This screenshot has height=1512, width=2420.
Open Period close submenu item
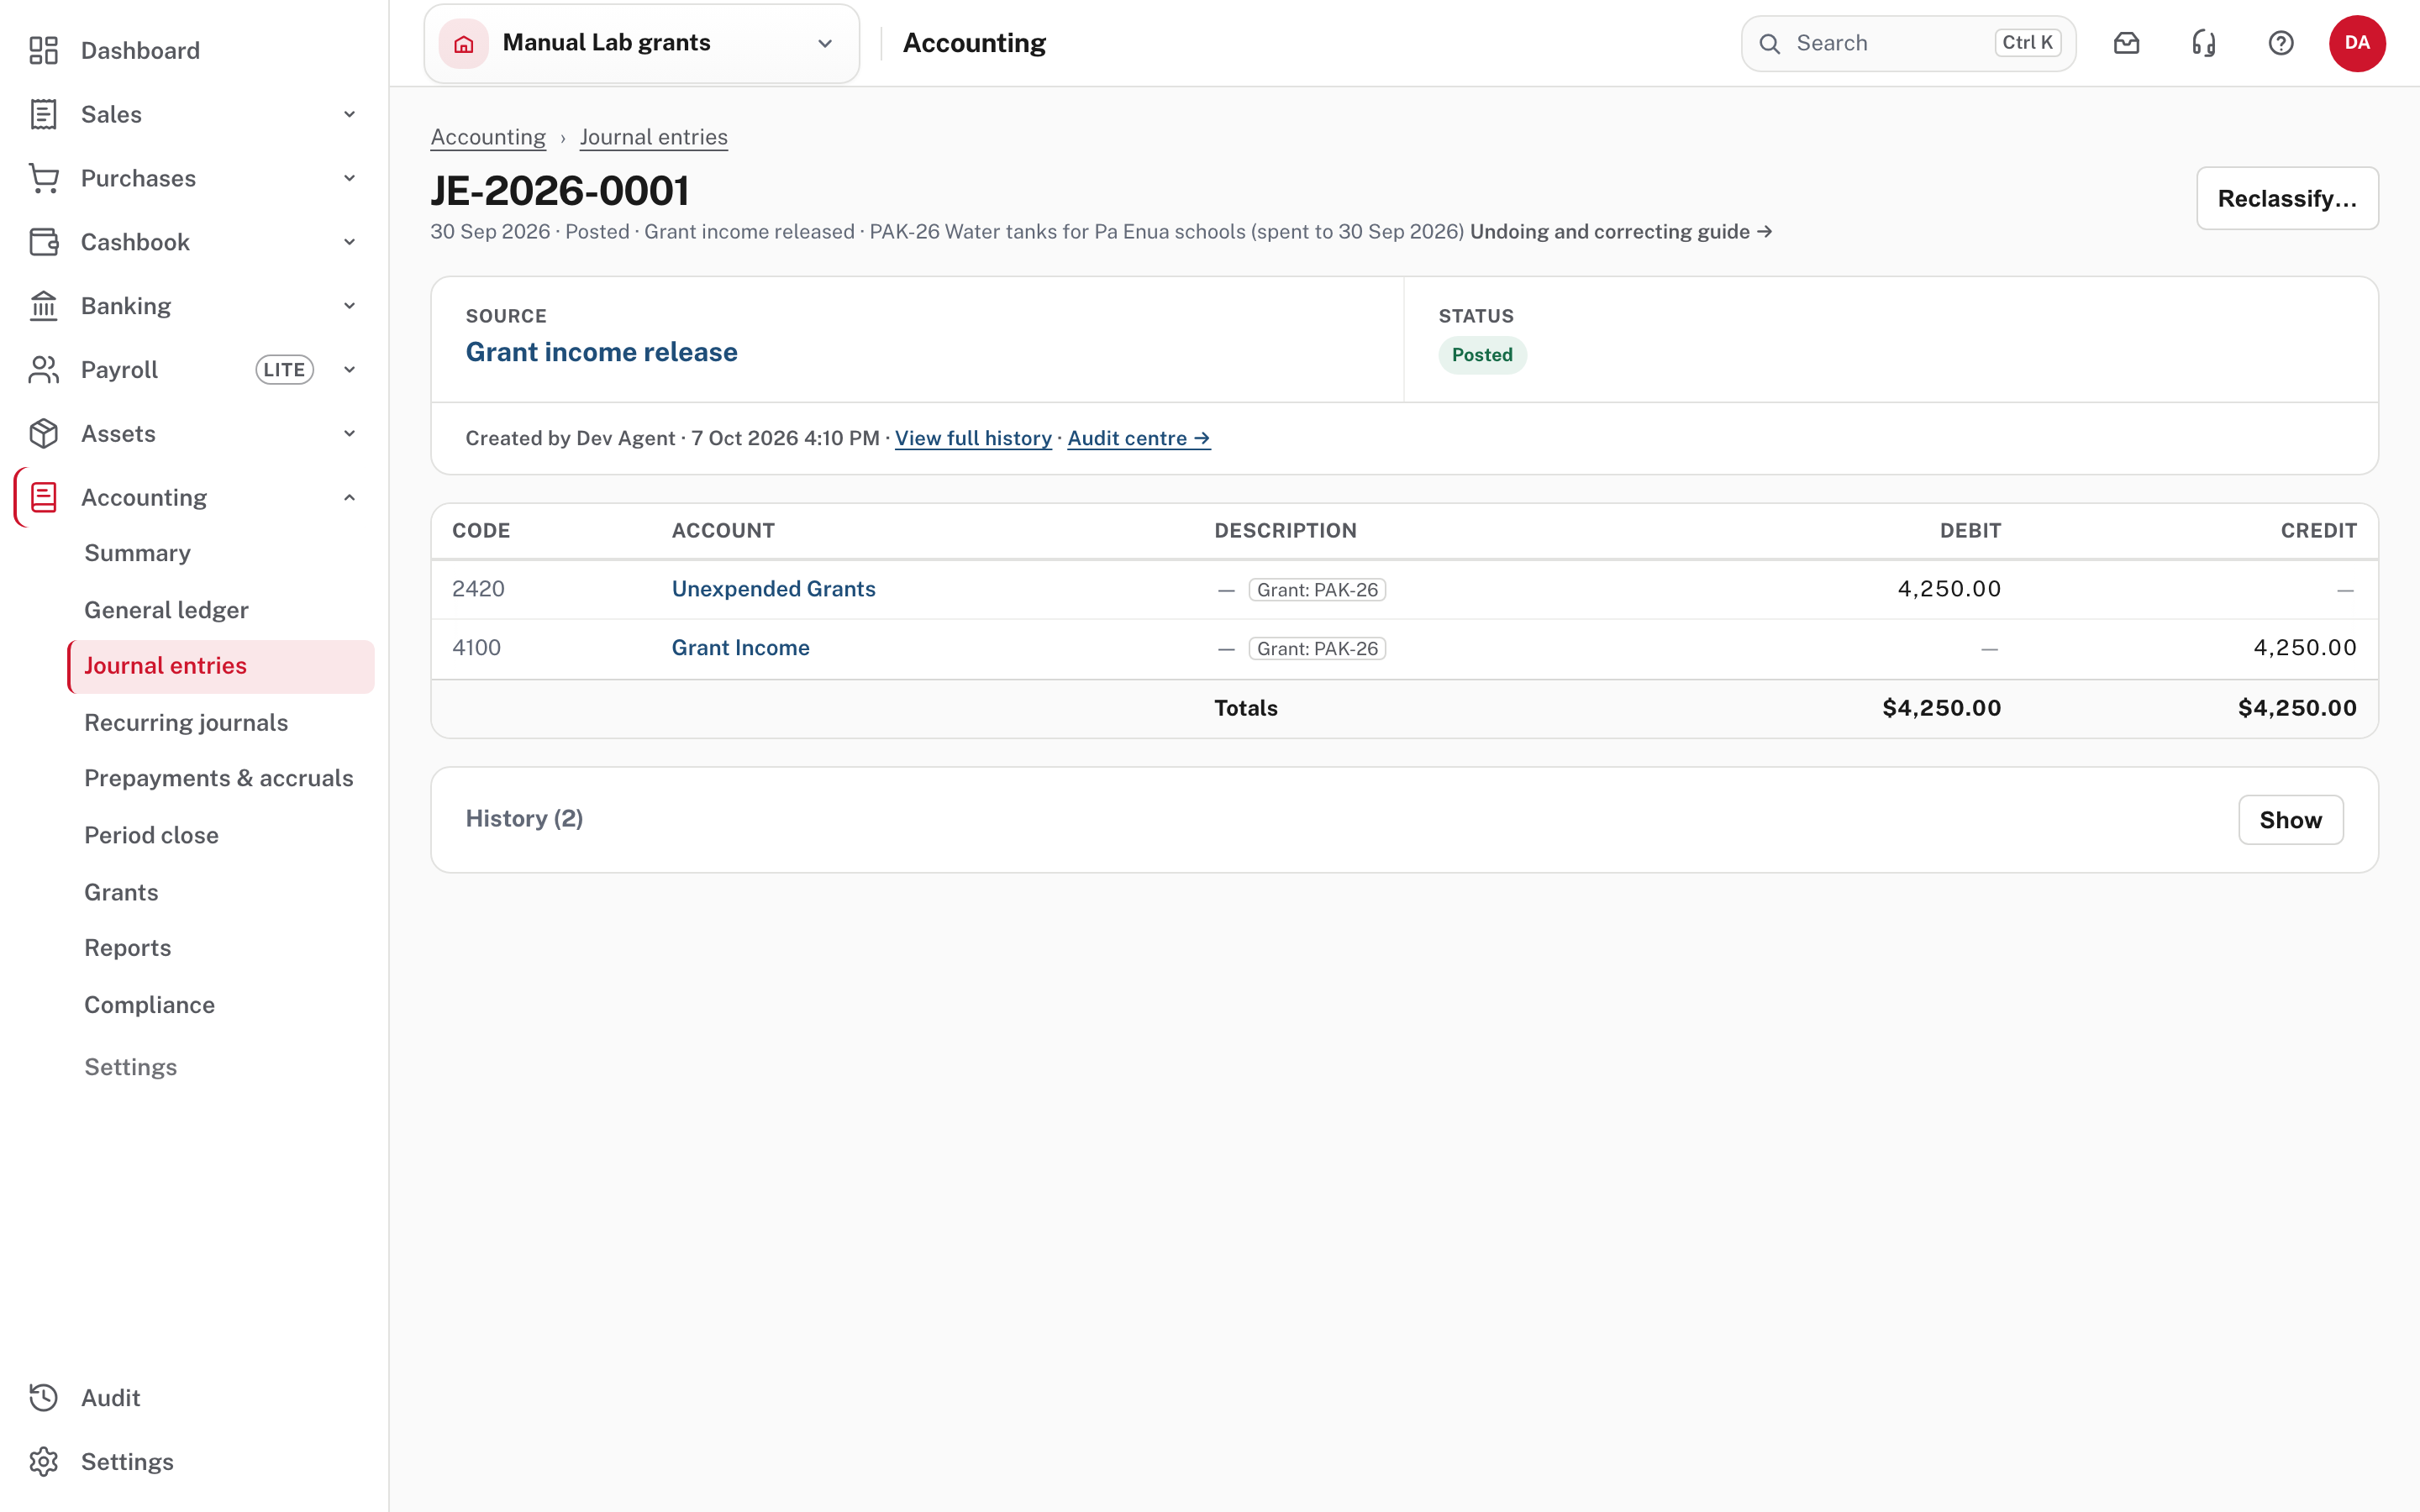coord(151,835)
